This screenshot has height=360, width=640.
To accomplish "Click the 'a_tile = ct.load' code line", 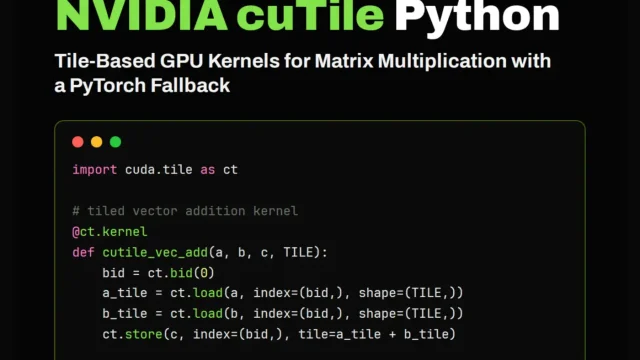I will [x=283, y=293].
